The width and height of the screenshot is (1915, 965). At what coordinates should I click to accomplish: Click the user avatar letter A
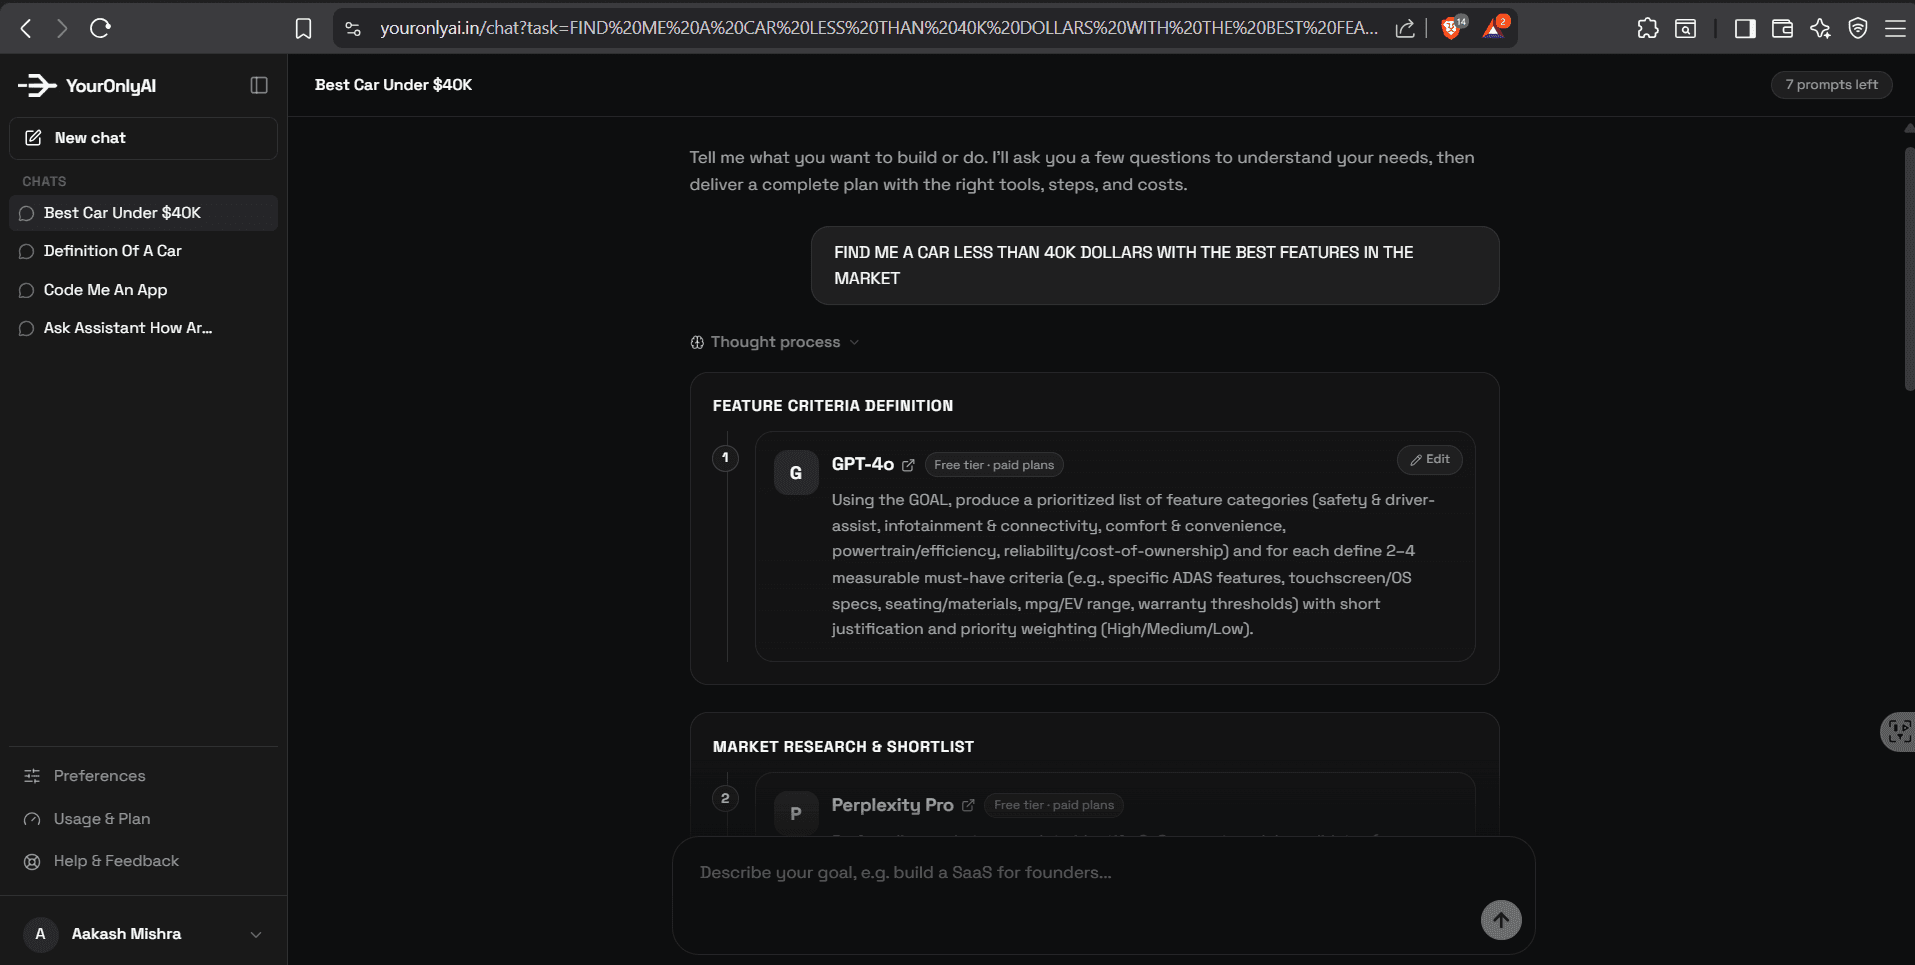(41, 934)
